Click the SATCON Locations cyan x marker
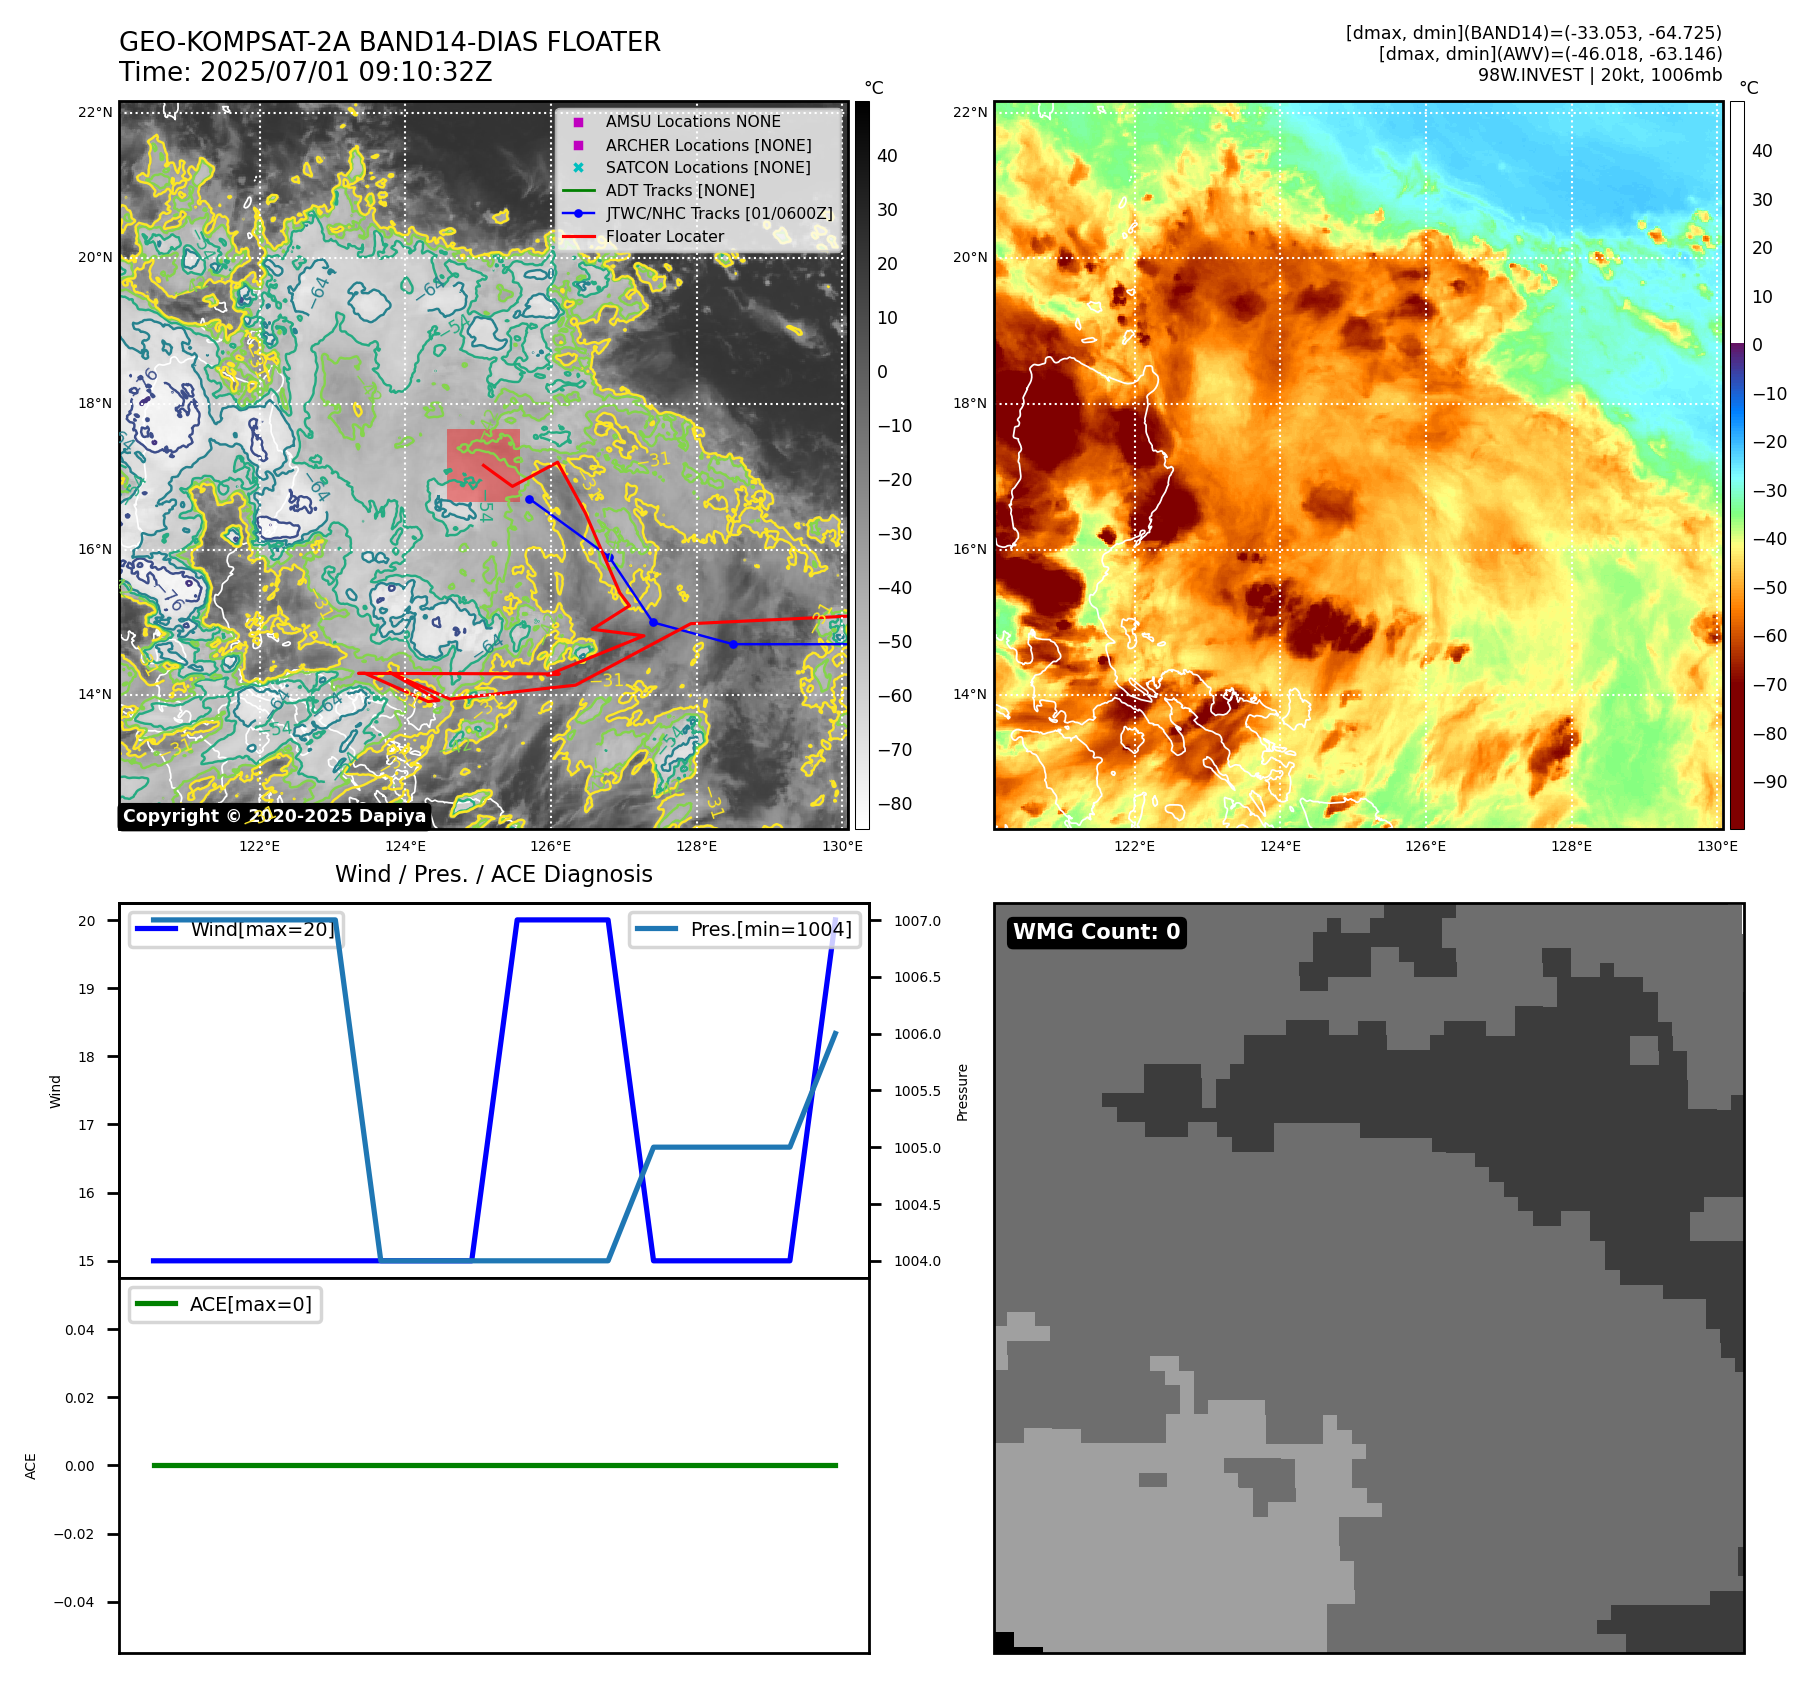Screen dimensions: 1813x1690 pyautogui.click(x=578, y=168)
